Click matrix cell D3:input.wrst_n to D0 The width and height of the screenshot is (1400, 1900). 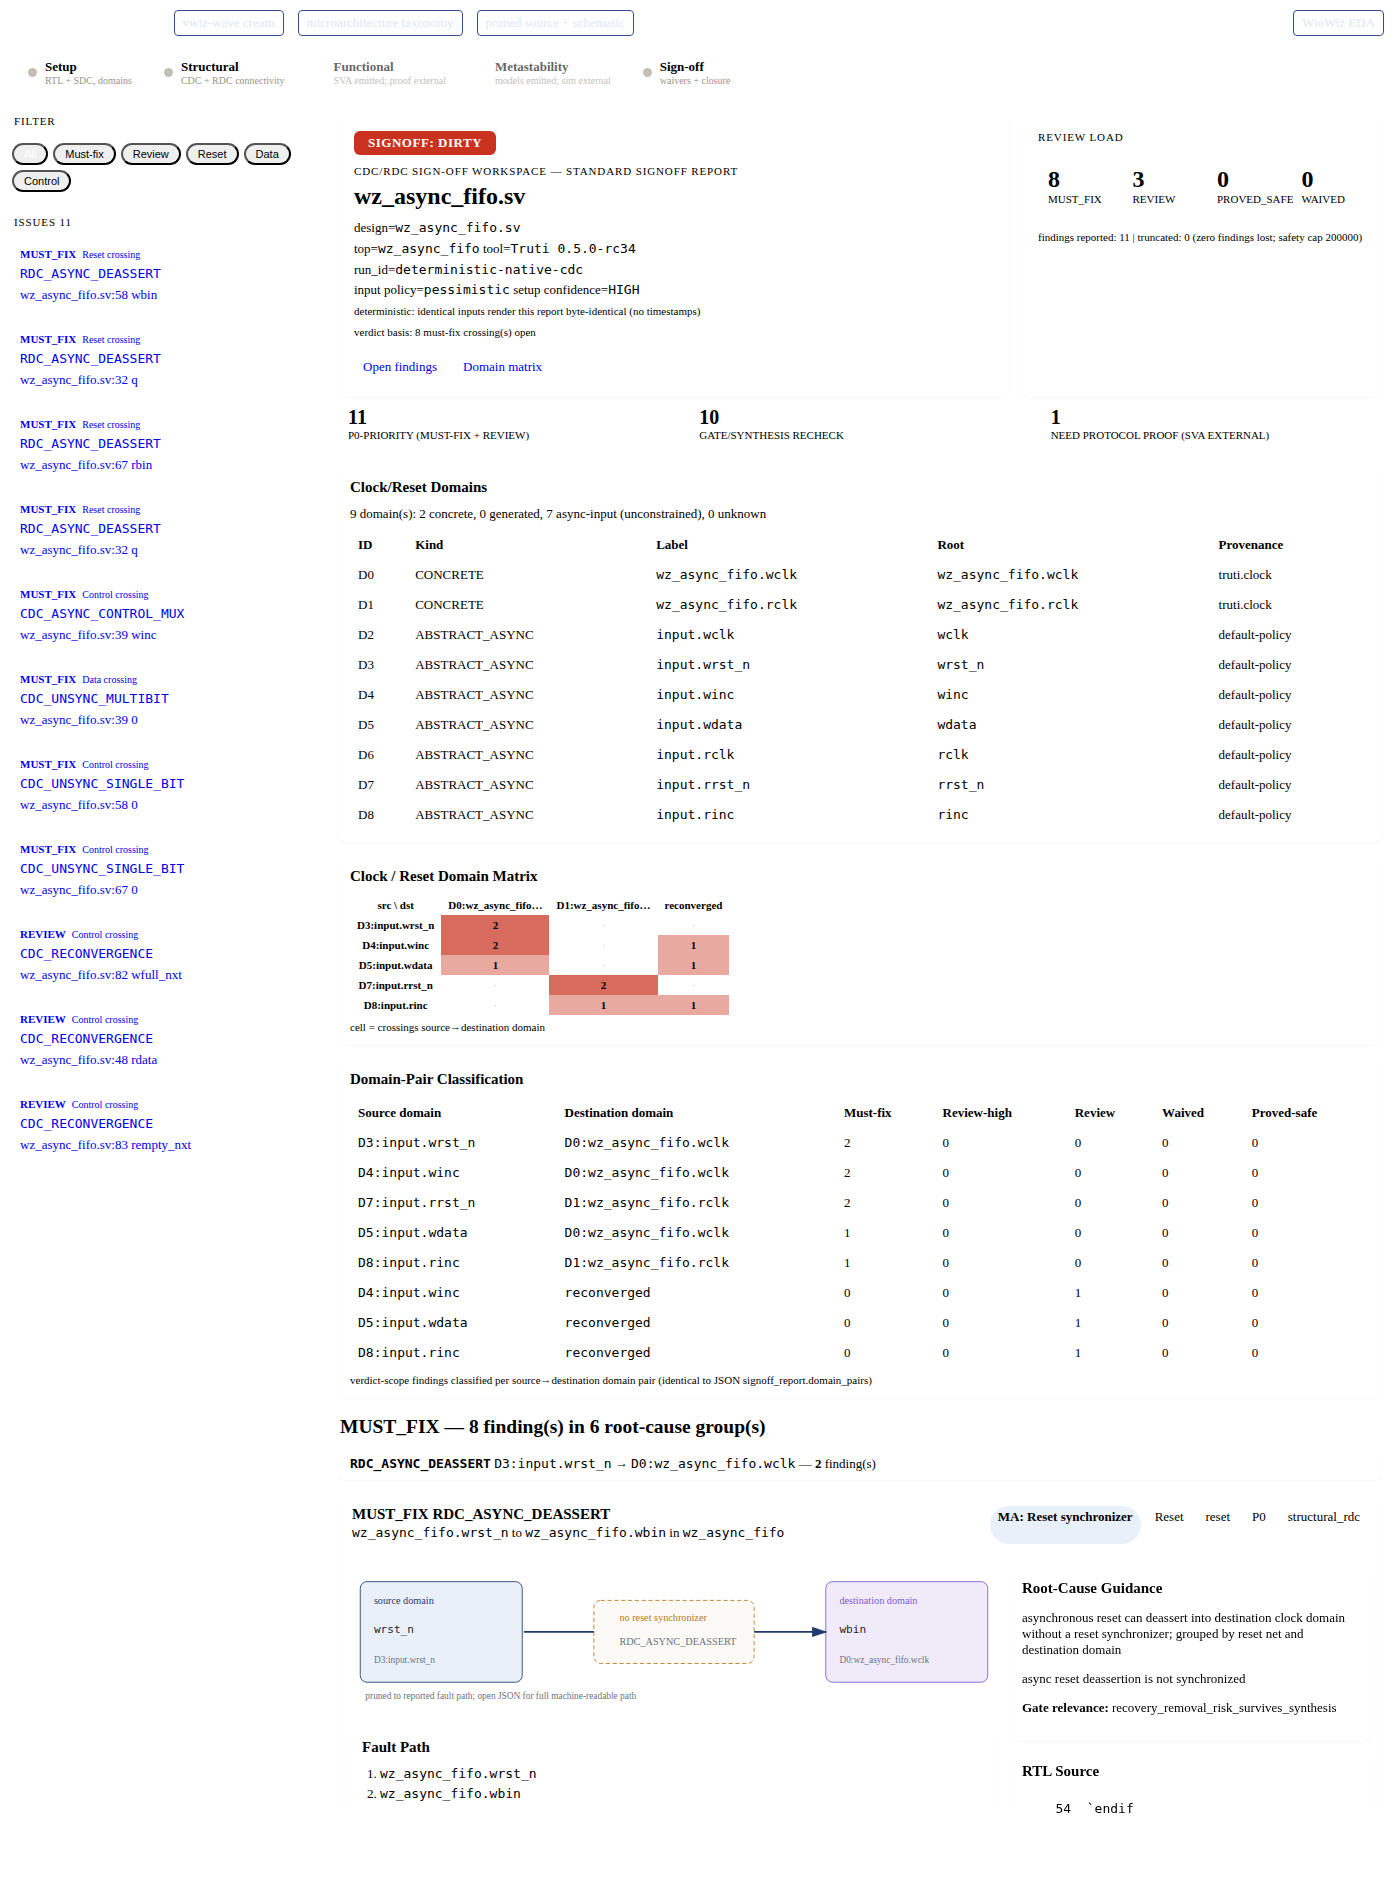pyautogui.click(x=495, y=925)
